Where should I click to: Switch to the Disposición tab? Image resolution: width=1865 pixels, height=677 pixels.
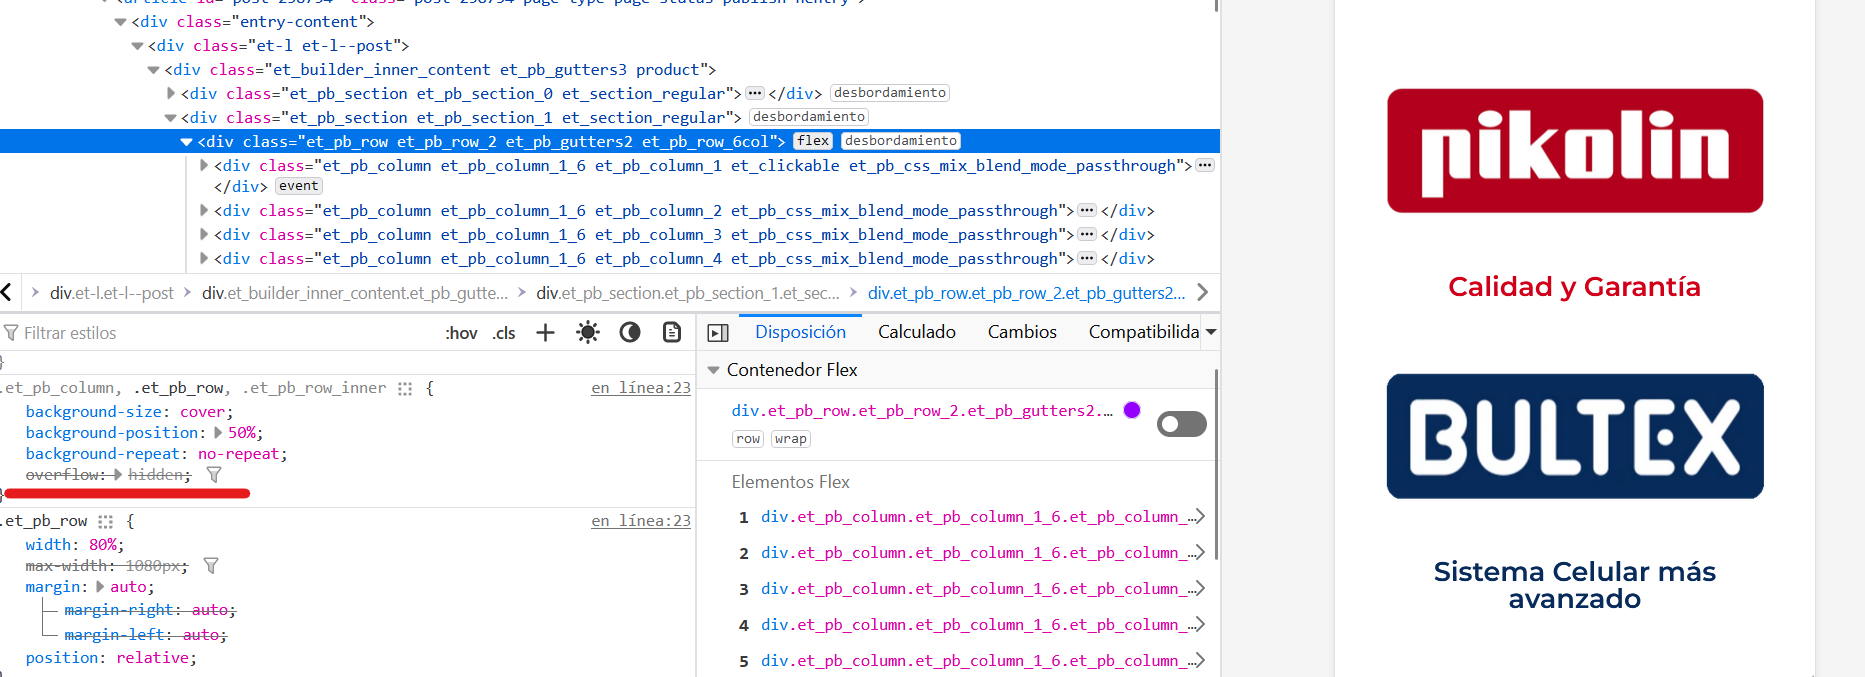(800, 332)
